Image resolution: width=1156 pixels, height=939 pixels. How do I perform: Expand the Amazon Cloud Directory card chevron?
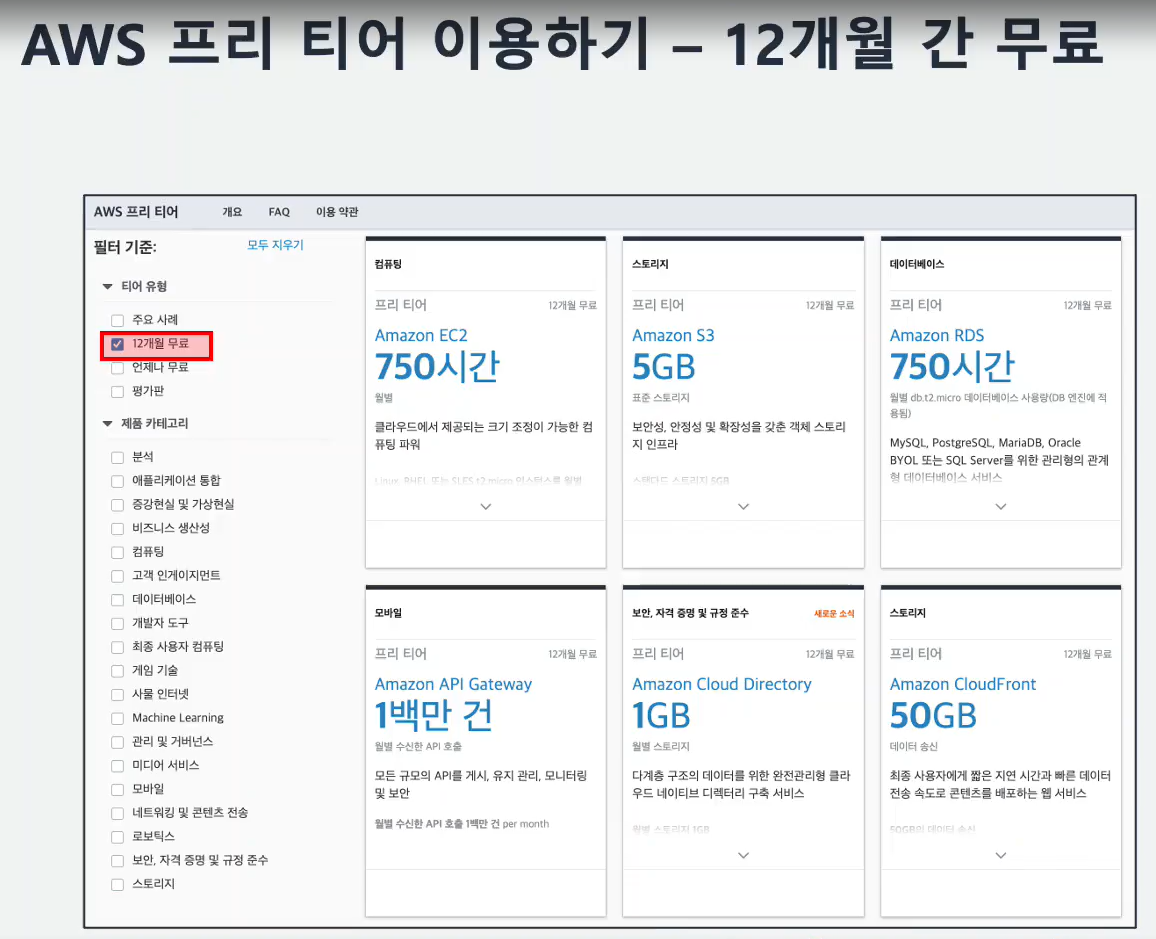coord(743,855)
